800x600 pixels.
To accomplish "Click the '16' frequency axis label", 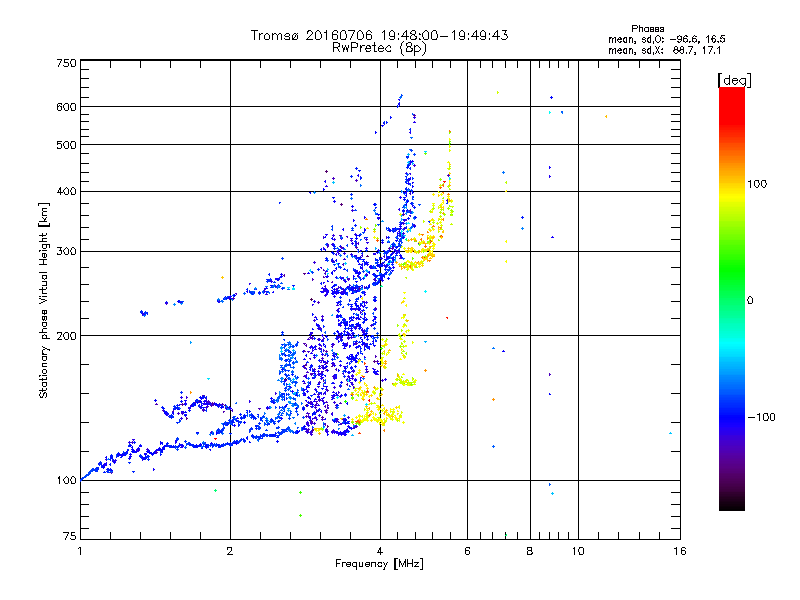I will coord(680,551).
